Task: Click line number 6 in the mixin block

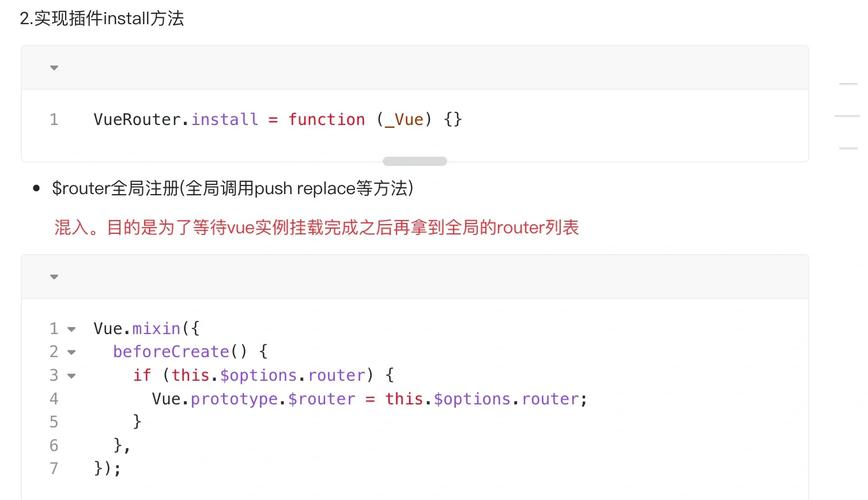Action: (x=54, y=445)
